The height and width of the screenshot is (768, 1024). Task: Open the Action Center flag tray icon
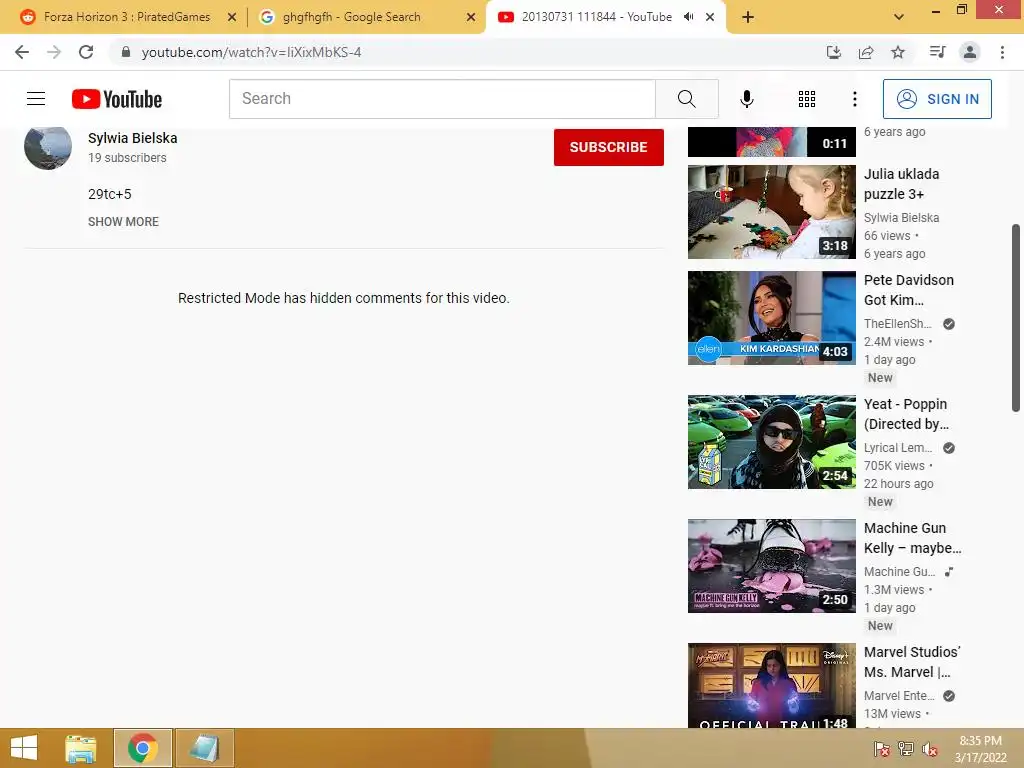click(x=882, y=748)
